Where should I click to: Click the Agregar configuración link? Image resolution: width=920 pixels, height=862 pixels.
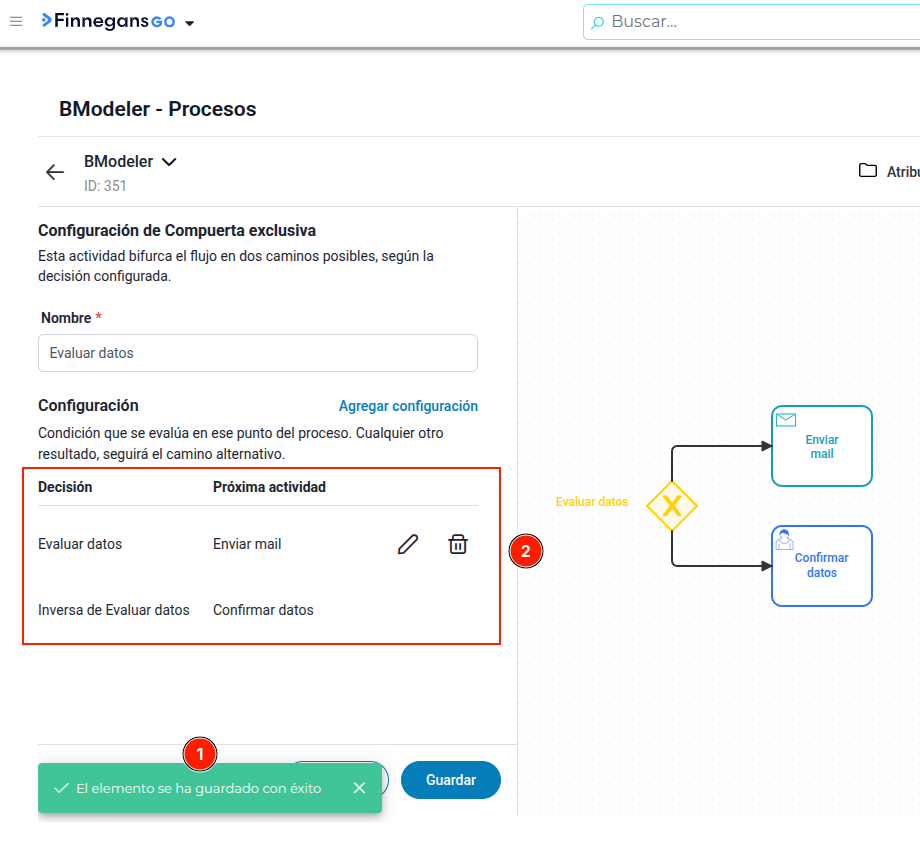coord(408,406)
